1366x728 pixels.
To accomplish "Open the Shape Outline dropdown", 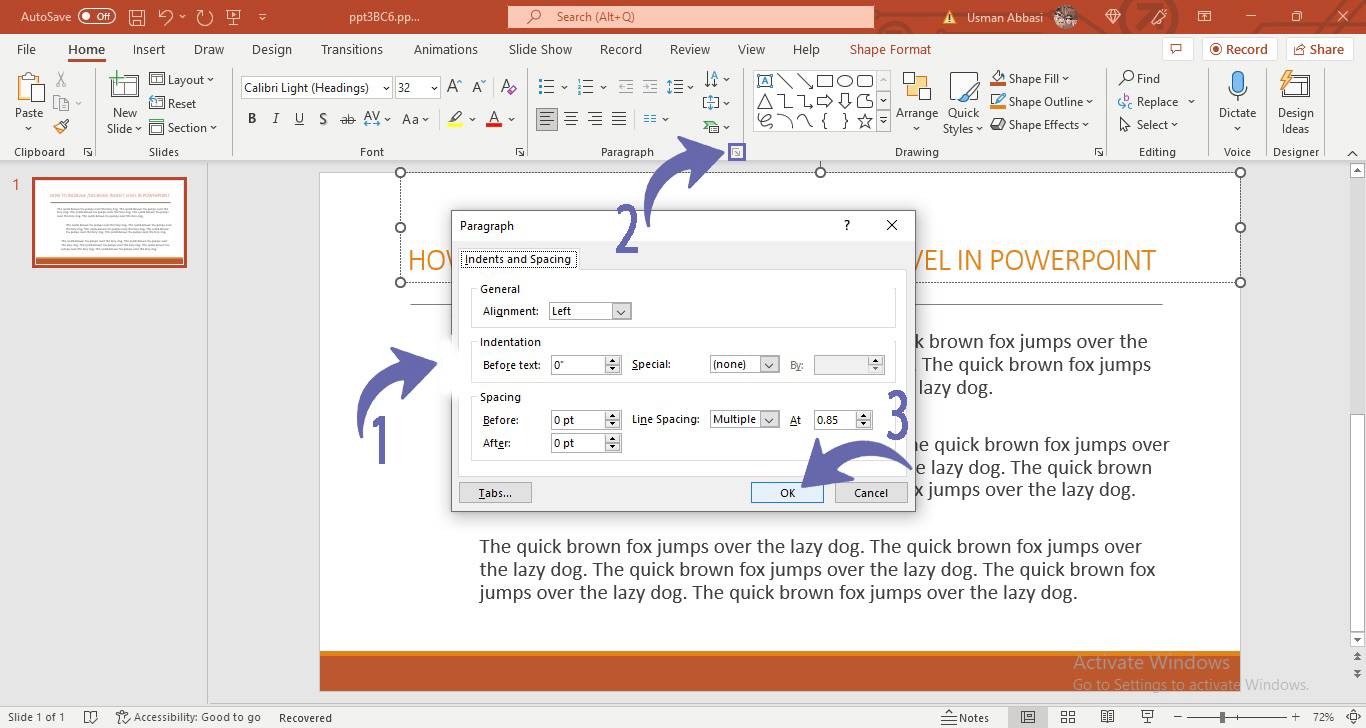I will pos(1042,101).
